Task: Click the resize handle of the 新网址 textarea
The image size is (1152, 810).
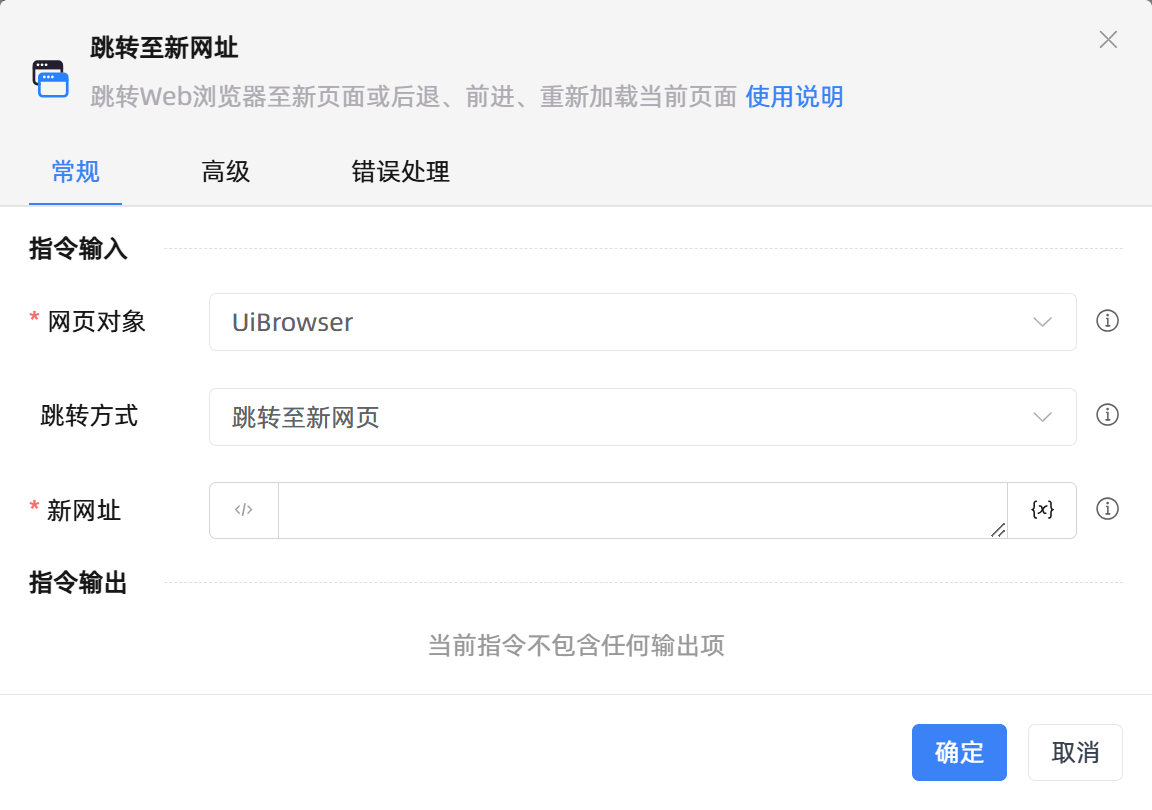Action: pos(997,529)
